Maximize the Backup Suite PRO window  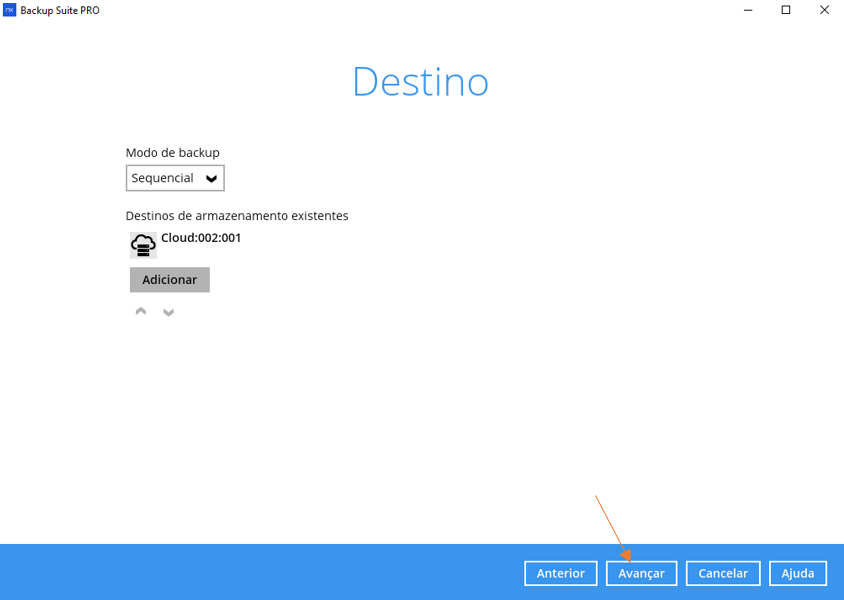pyautogui.click(x=786, y=10)
